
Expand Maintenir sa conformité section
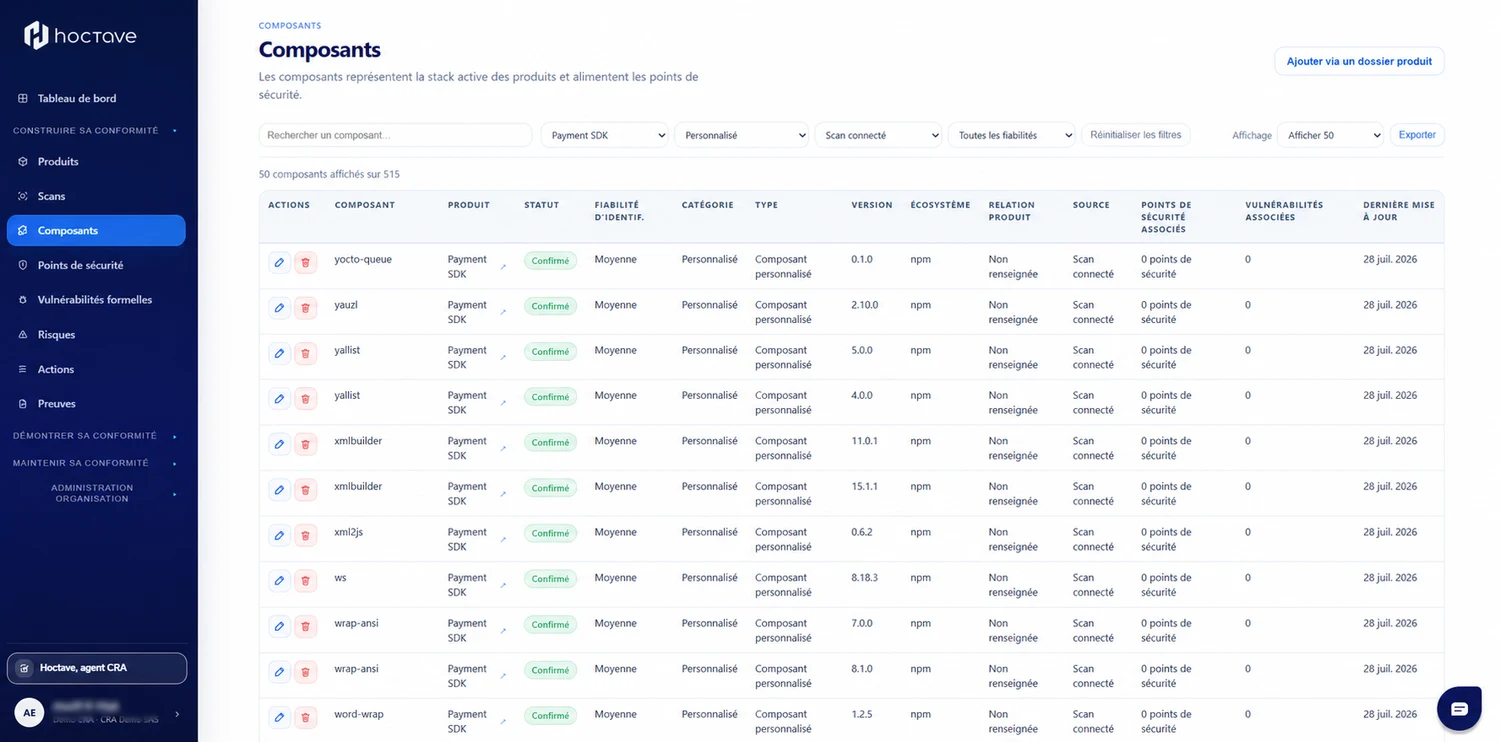point(94,463)
